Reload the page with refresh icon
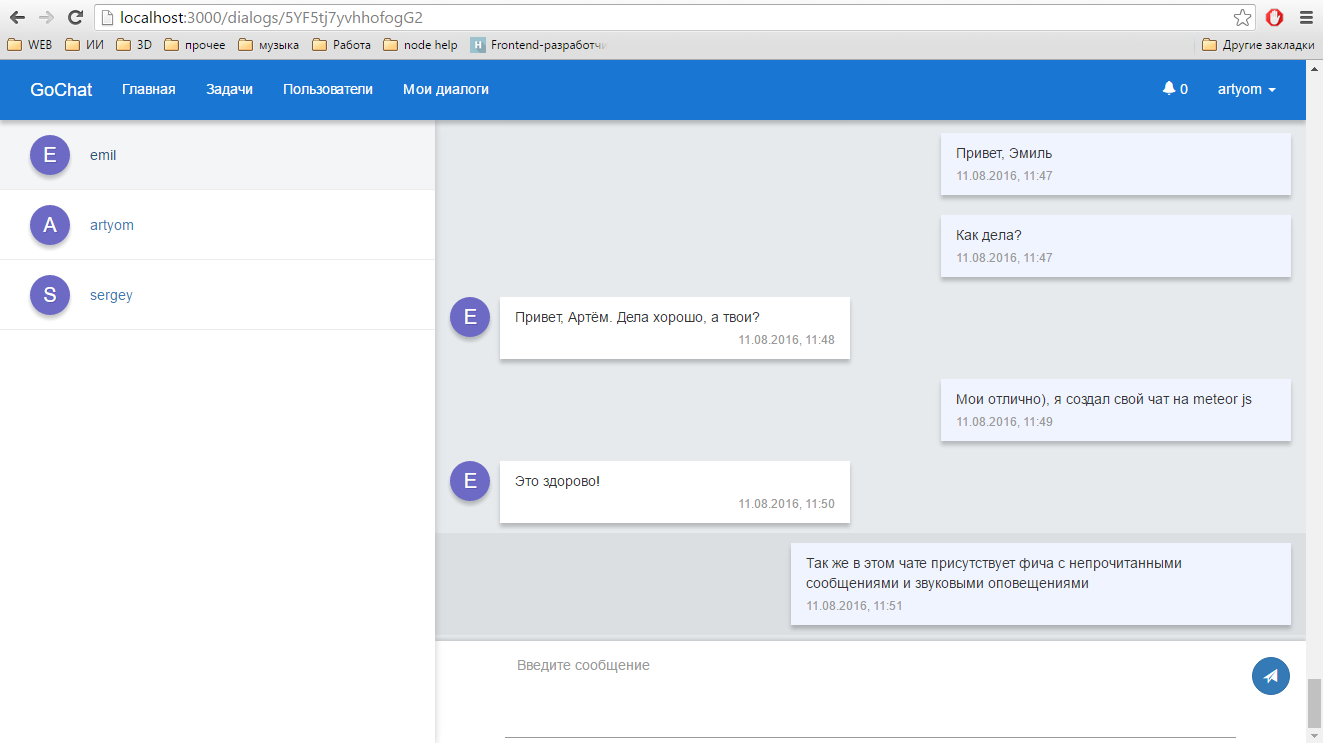Viewport: 1323px width, 743px height. (75, 17)
